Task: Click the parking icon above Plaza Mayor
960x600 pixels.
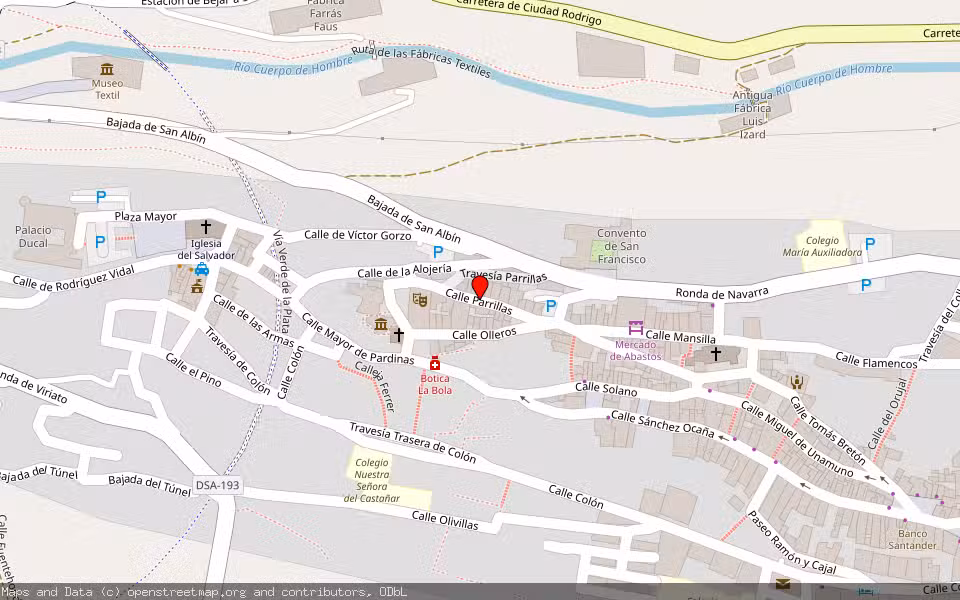Action: tap(101, 197)
